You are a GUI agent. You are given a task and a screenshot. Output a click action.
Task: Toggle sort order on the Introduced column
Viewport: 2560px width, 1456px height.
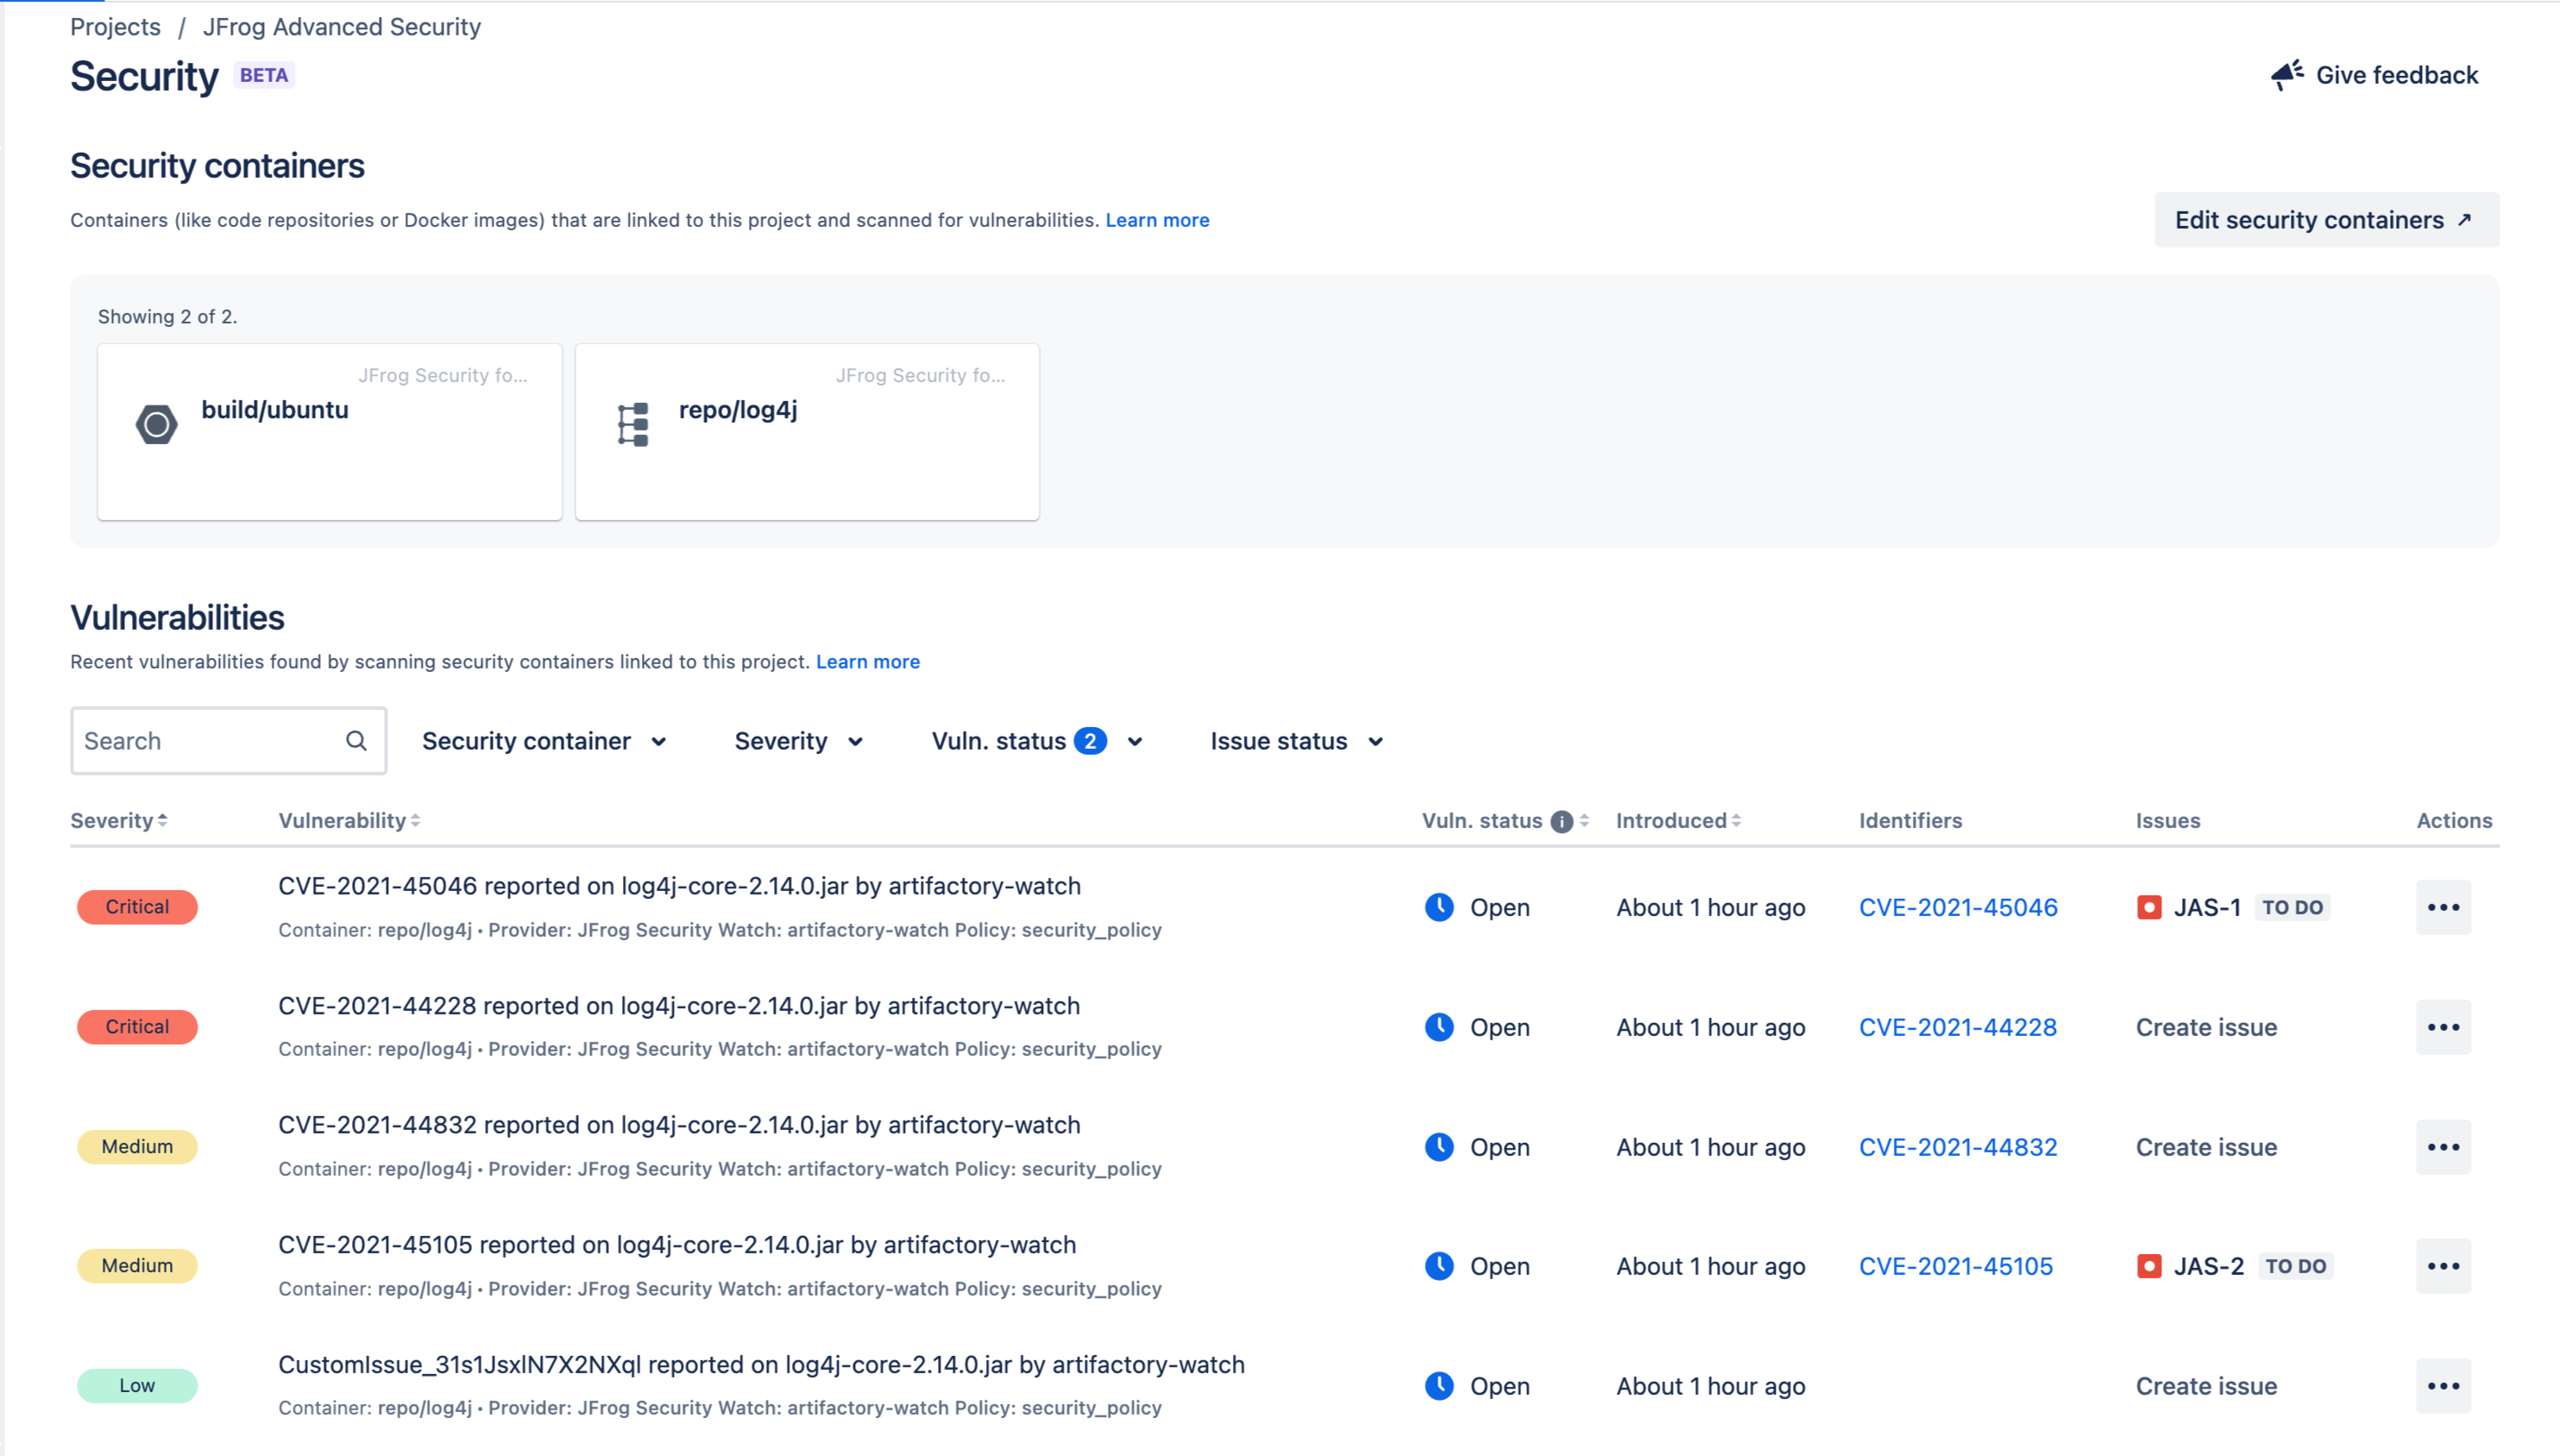1738,820
